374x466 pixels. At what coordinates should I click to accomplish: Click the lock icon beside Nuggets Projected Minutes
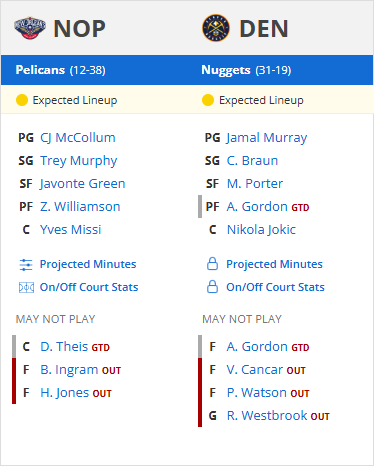[x=212, y=264]
